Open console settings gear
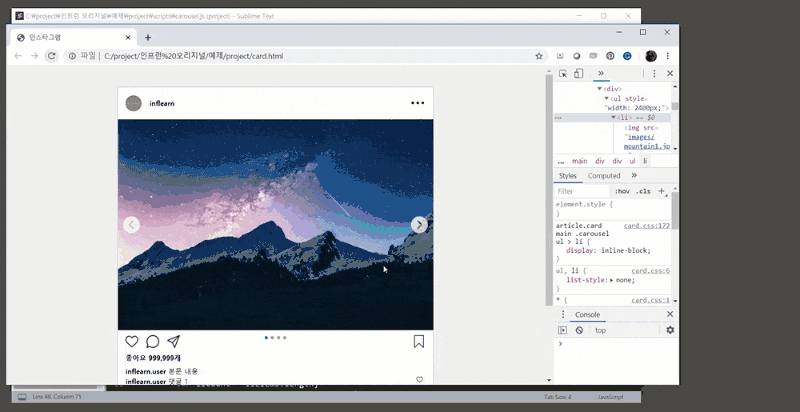Image resolution: width=800 pixels, height=412 pixels. 670,330
